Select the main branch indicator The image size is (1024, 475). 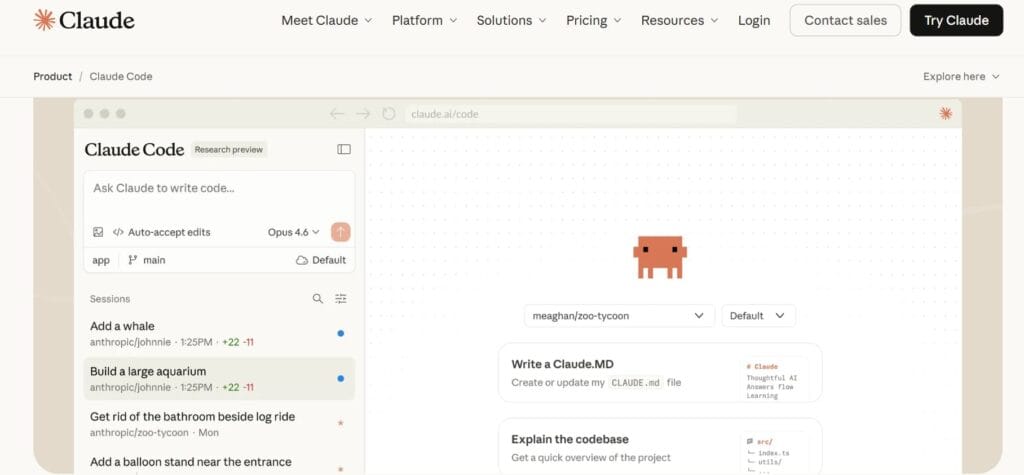147,260
